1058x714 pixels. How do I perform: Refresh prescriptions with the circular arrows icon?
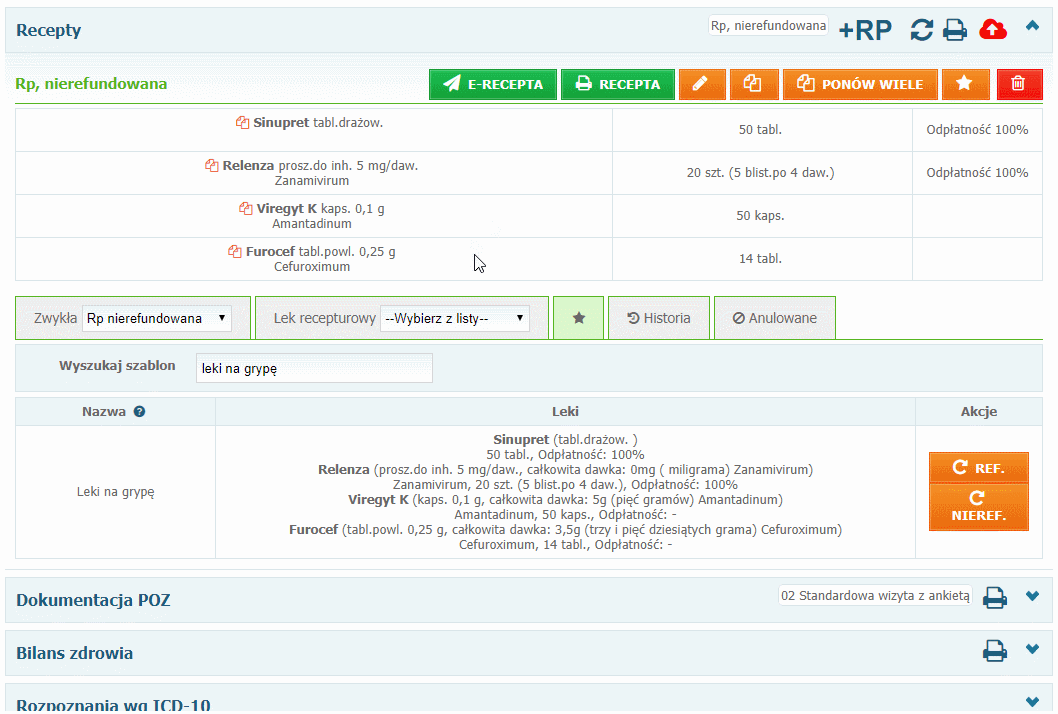click(x=922, y=30)
